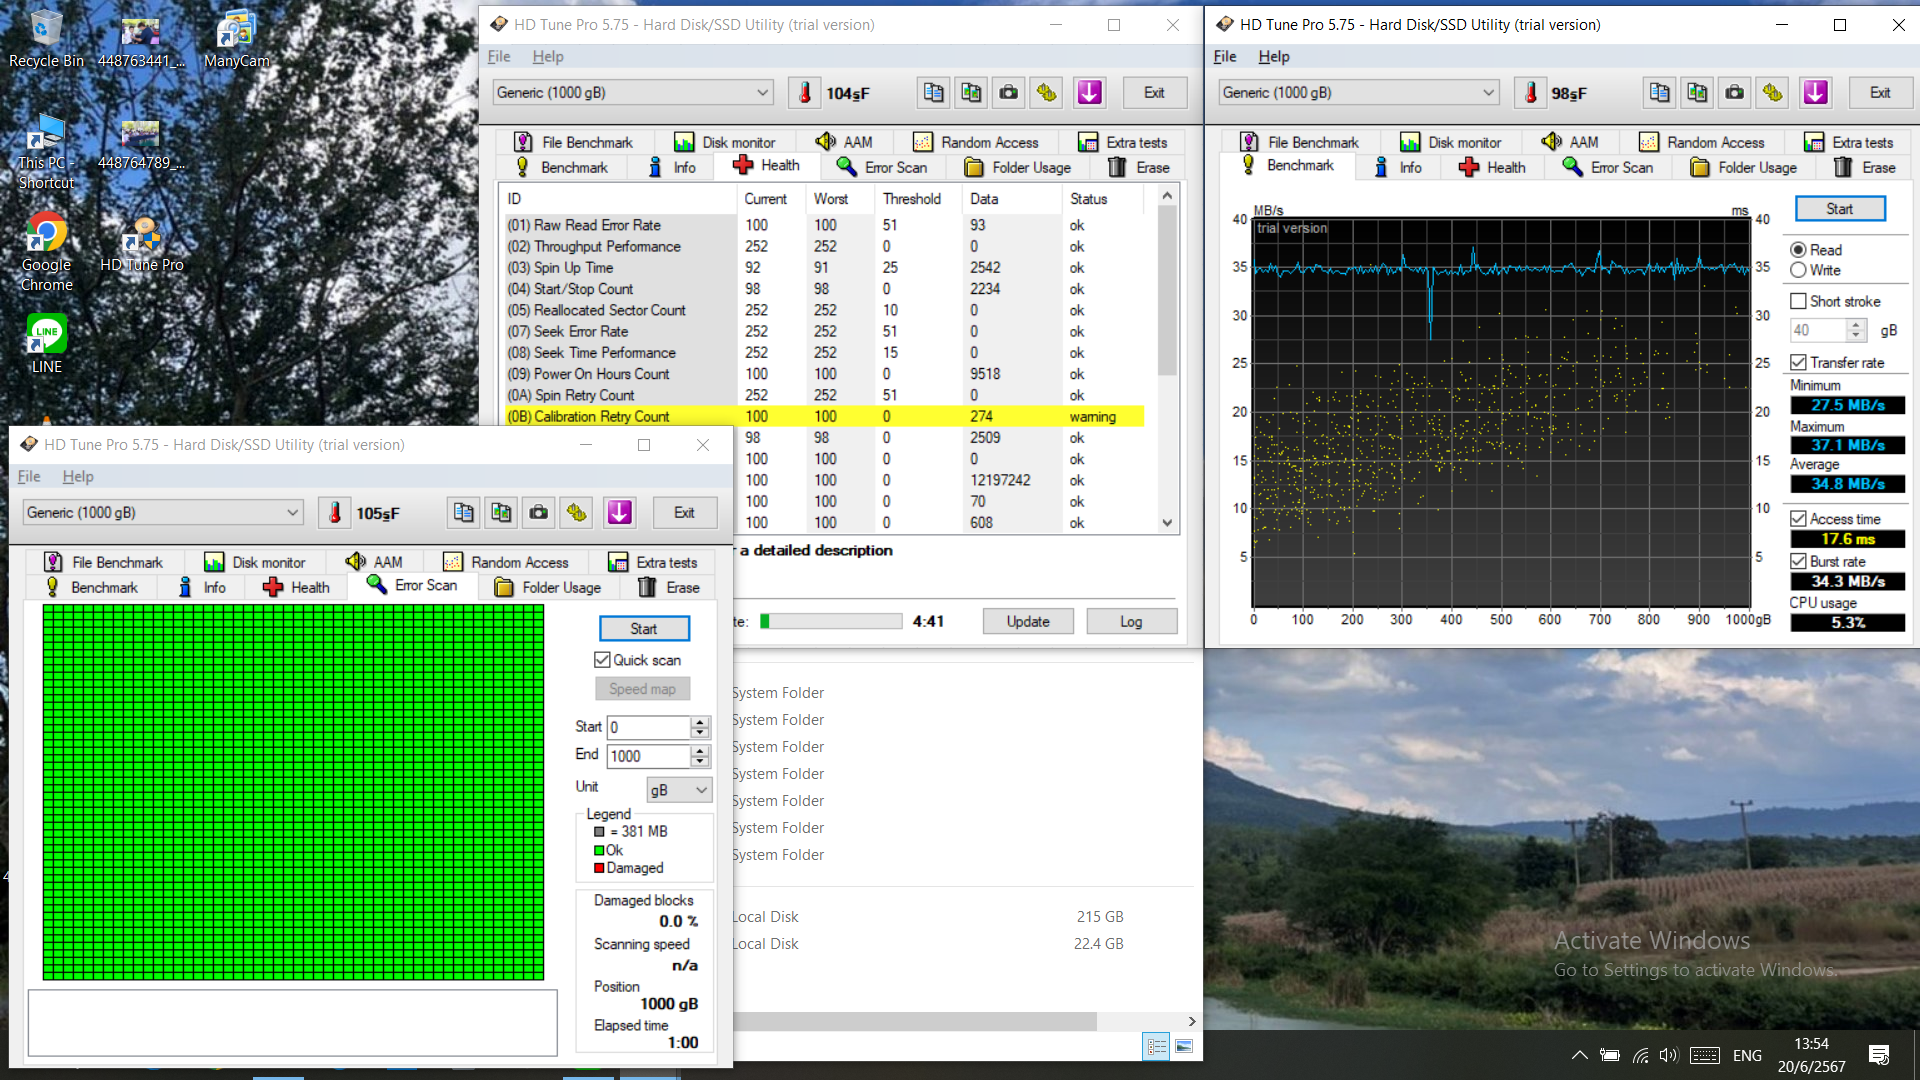Toggle Transfer rate checkbox
Image resolution: width=1920 pixels, height=1080 pixels.
coord(1798,362)
